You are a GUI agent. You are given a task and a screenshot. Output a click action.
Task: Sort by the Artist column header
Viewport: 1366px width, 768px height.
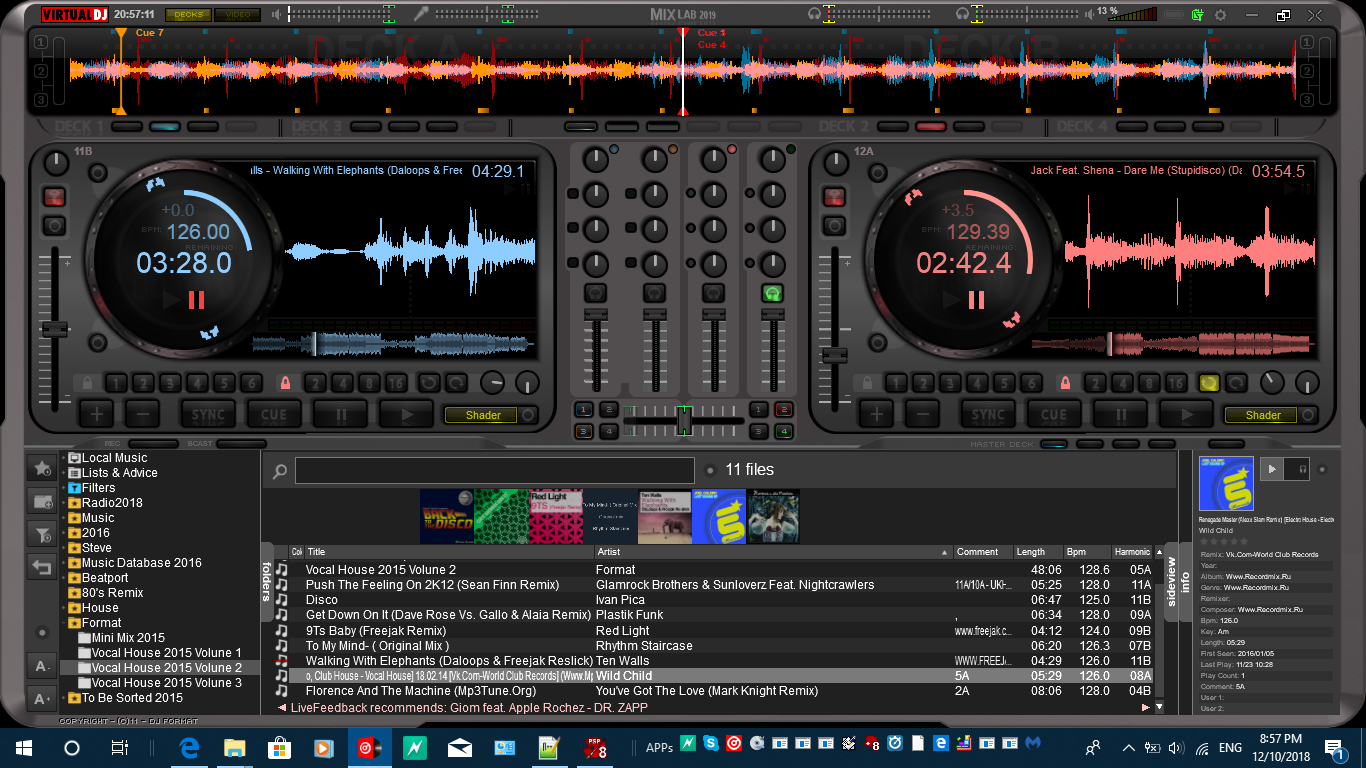[772, 552]
